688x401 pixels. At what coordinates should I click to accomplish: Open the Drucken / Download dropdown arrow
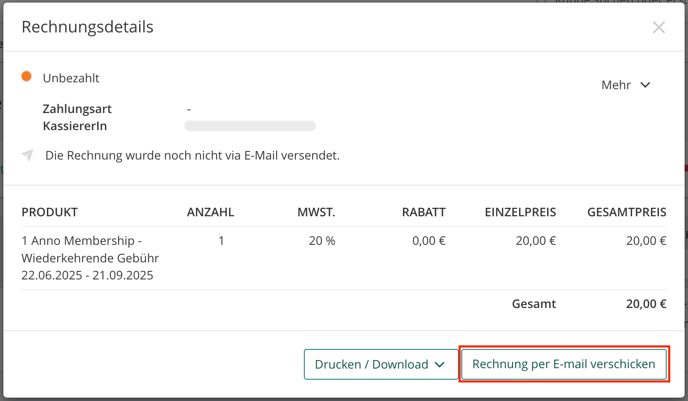click(440, 364)
